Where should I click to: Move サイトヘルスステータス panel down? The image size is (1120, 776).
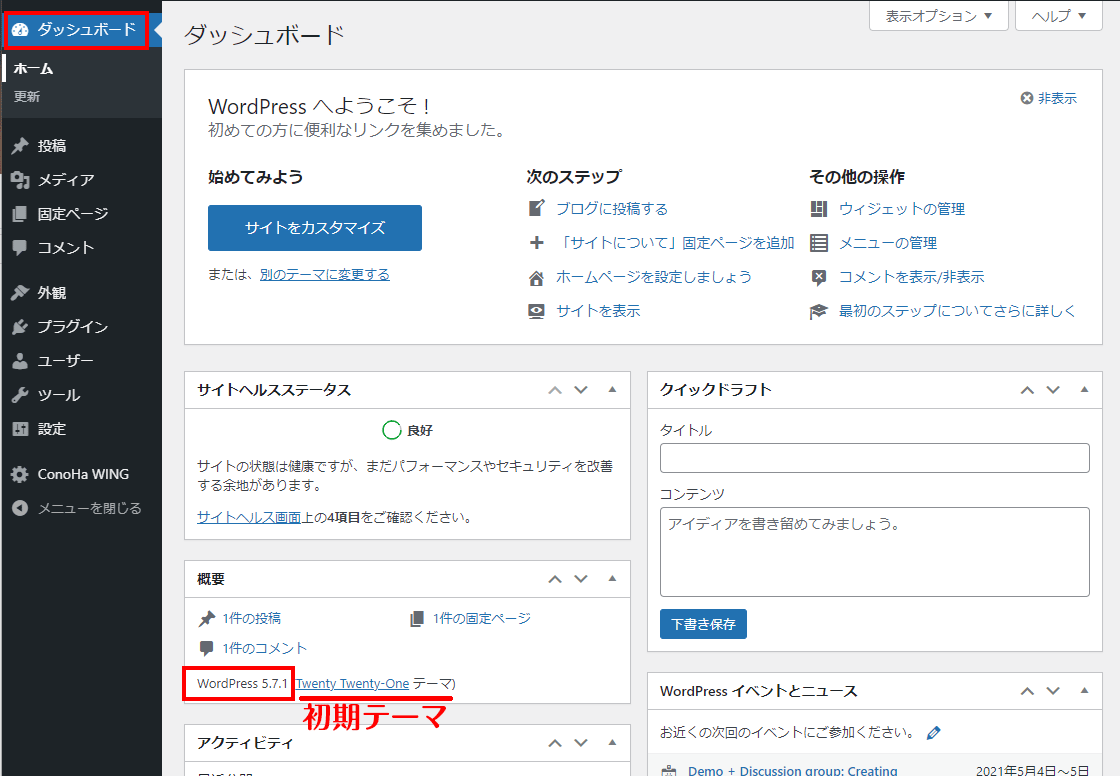click(x=581, y=390)
